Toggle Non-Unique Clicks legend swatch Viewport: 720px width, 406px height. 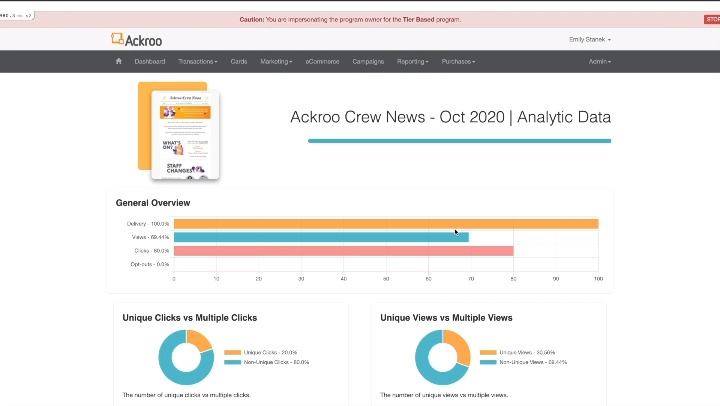click(232, 362)
